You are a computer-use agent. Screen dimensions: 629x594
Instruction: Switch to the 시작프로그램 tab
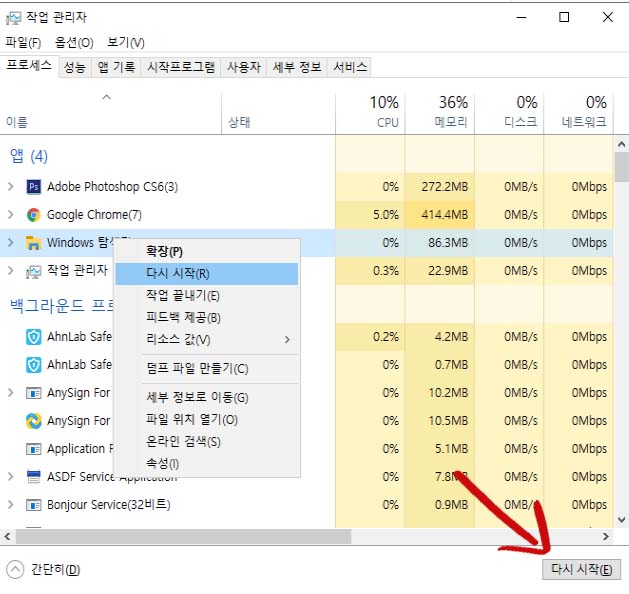(x=181, y=67)
